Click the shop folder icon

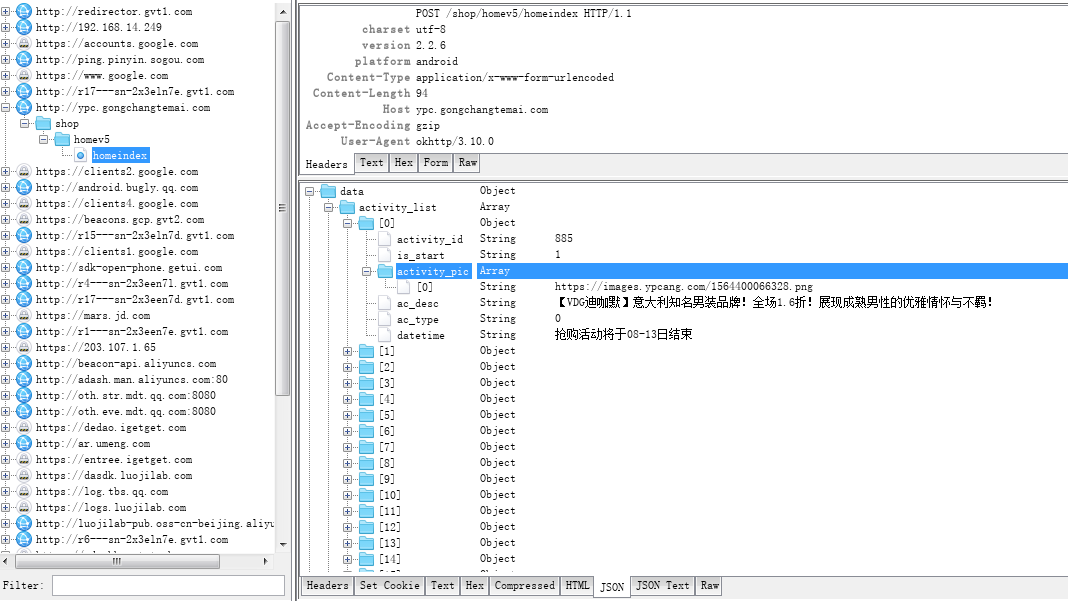[44, 123]
